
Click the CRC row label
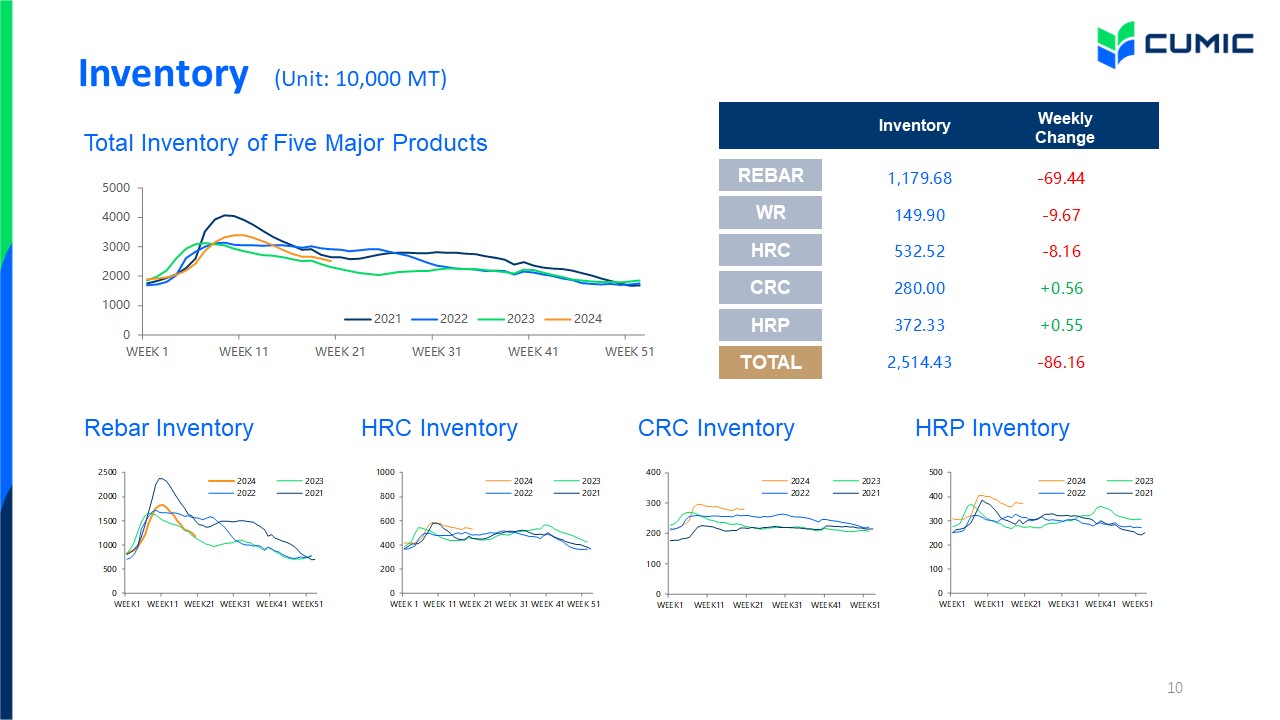(x=770, y=288)
